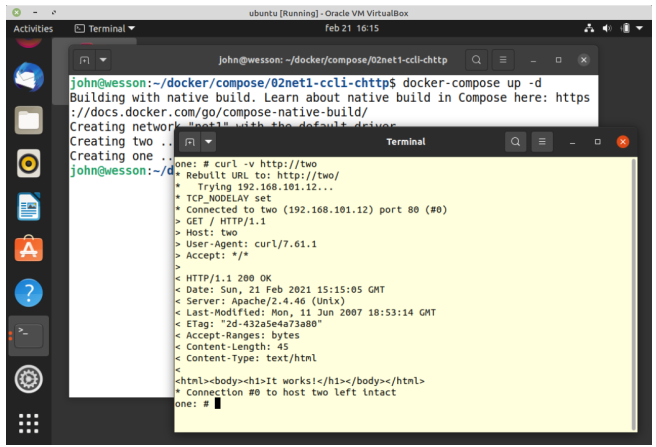
Task: Show Applications grid in the dock
Action: [x=28, y=422]
